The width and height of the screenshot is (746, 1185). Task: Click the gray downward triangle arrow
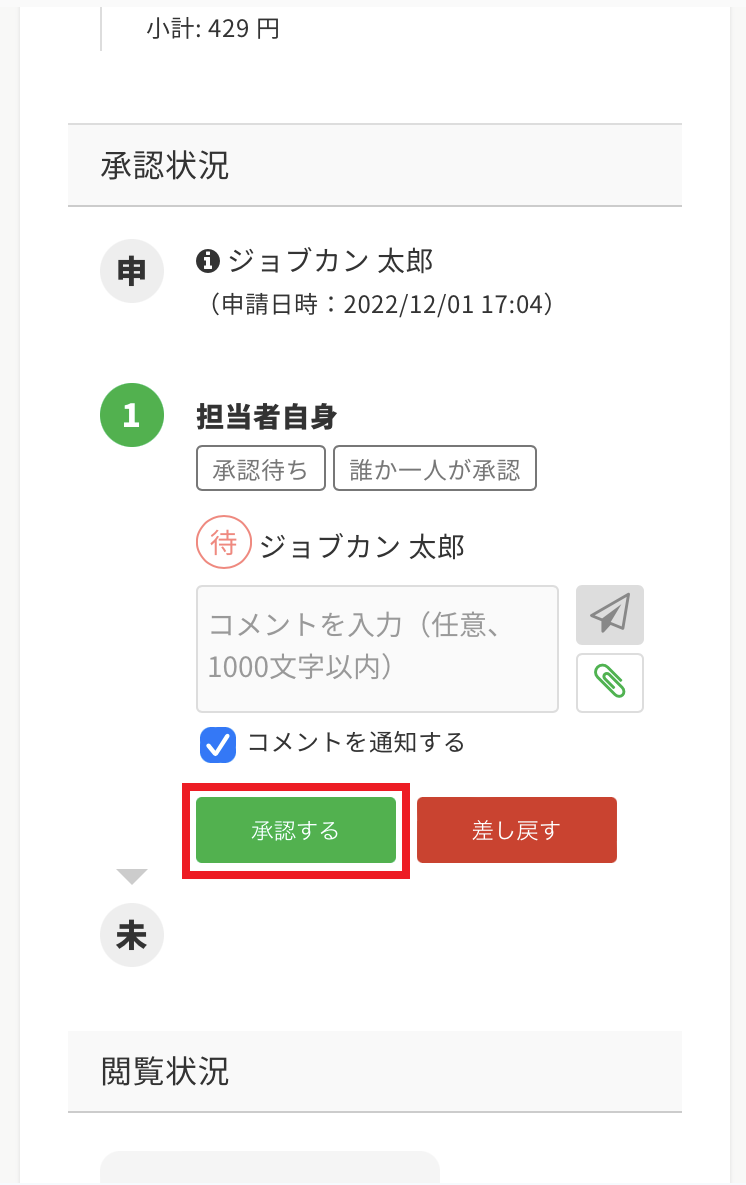click(x=131, y=876)
